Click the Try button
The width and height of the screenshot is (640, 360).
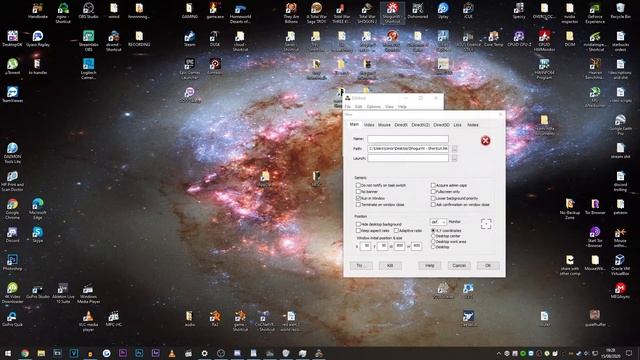(x=360, y=266)
